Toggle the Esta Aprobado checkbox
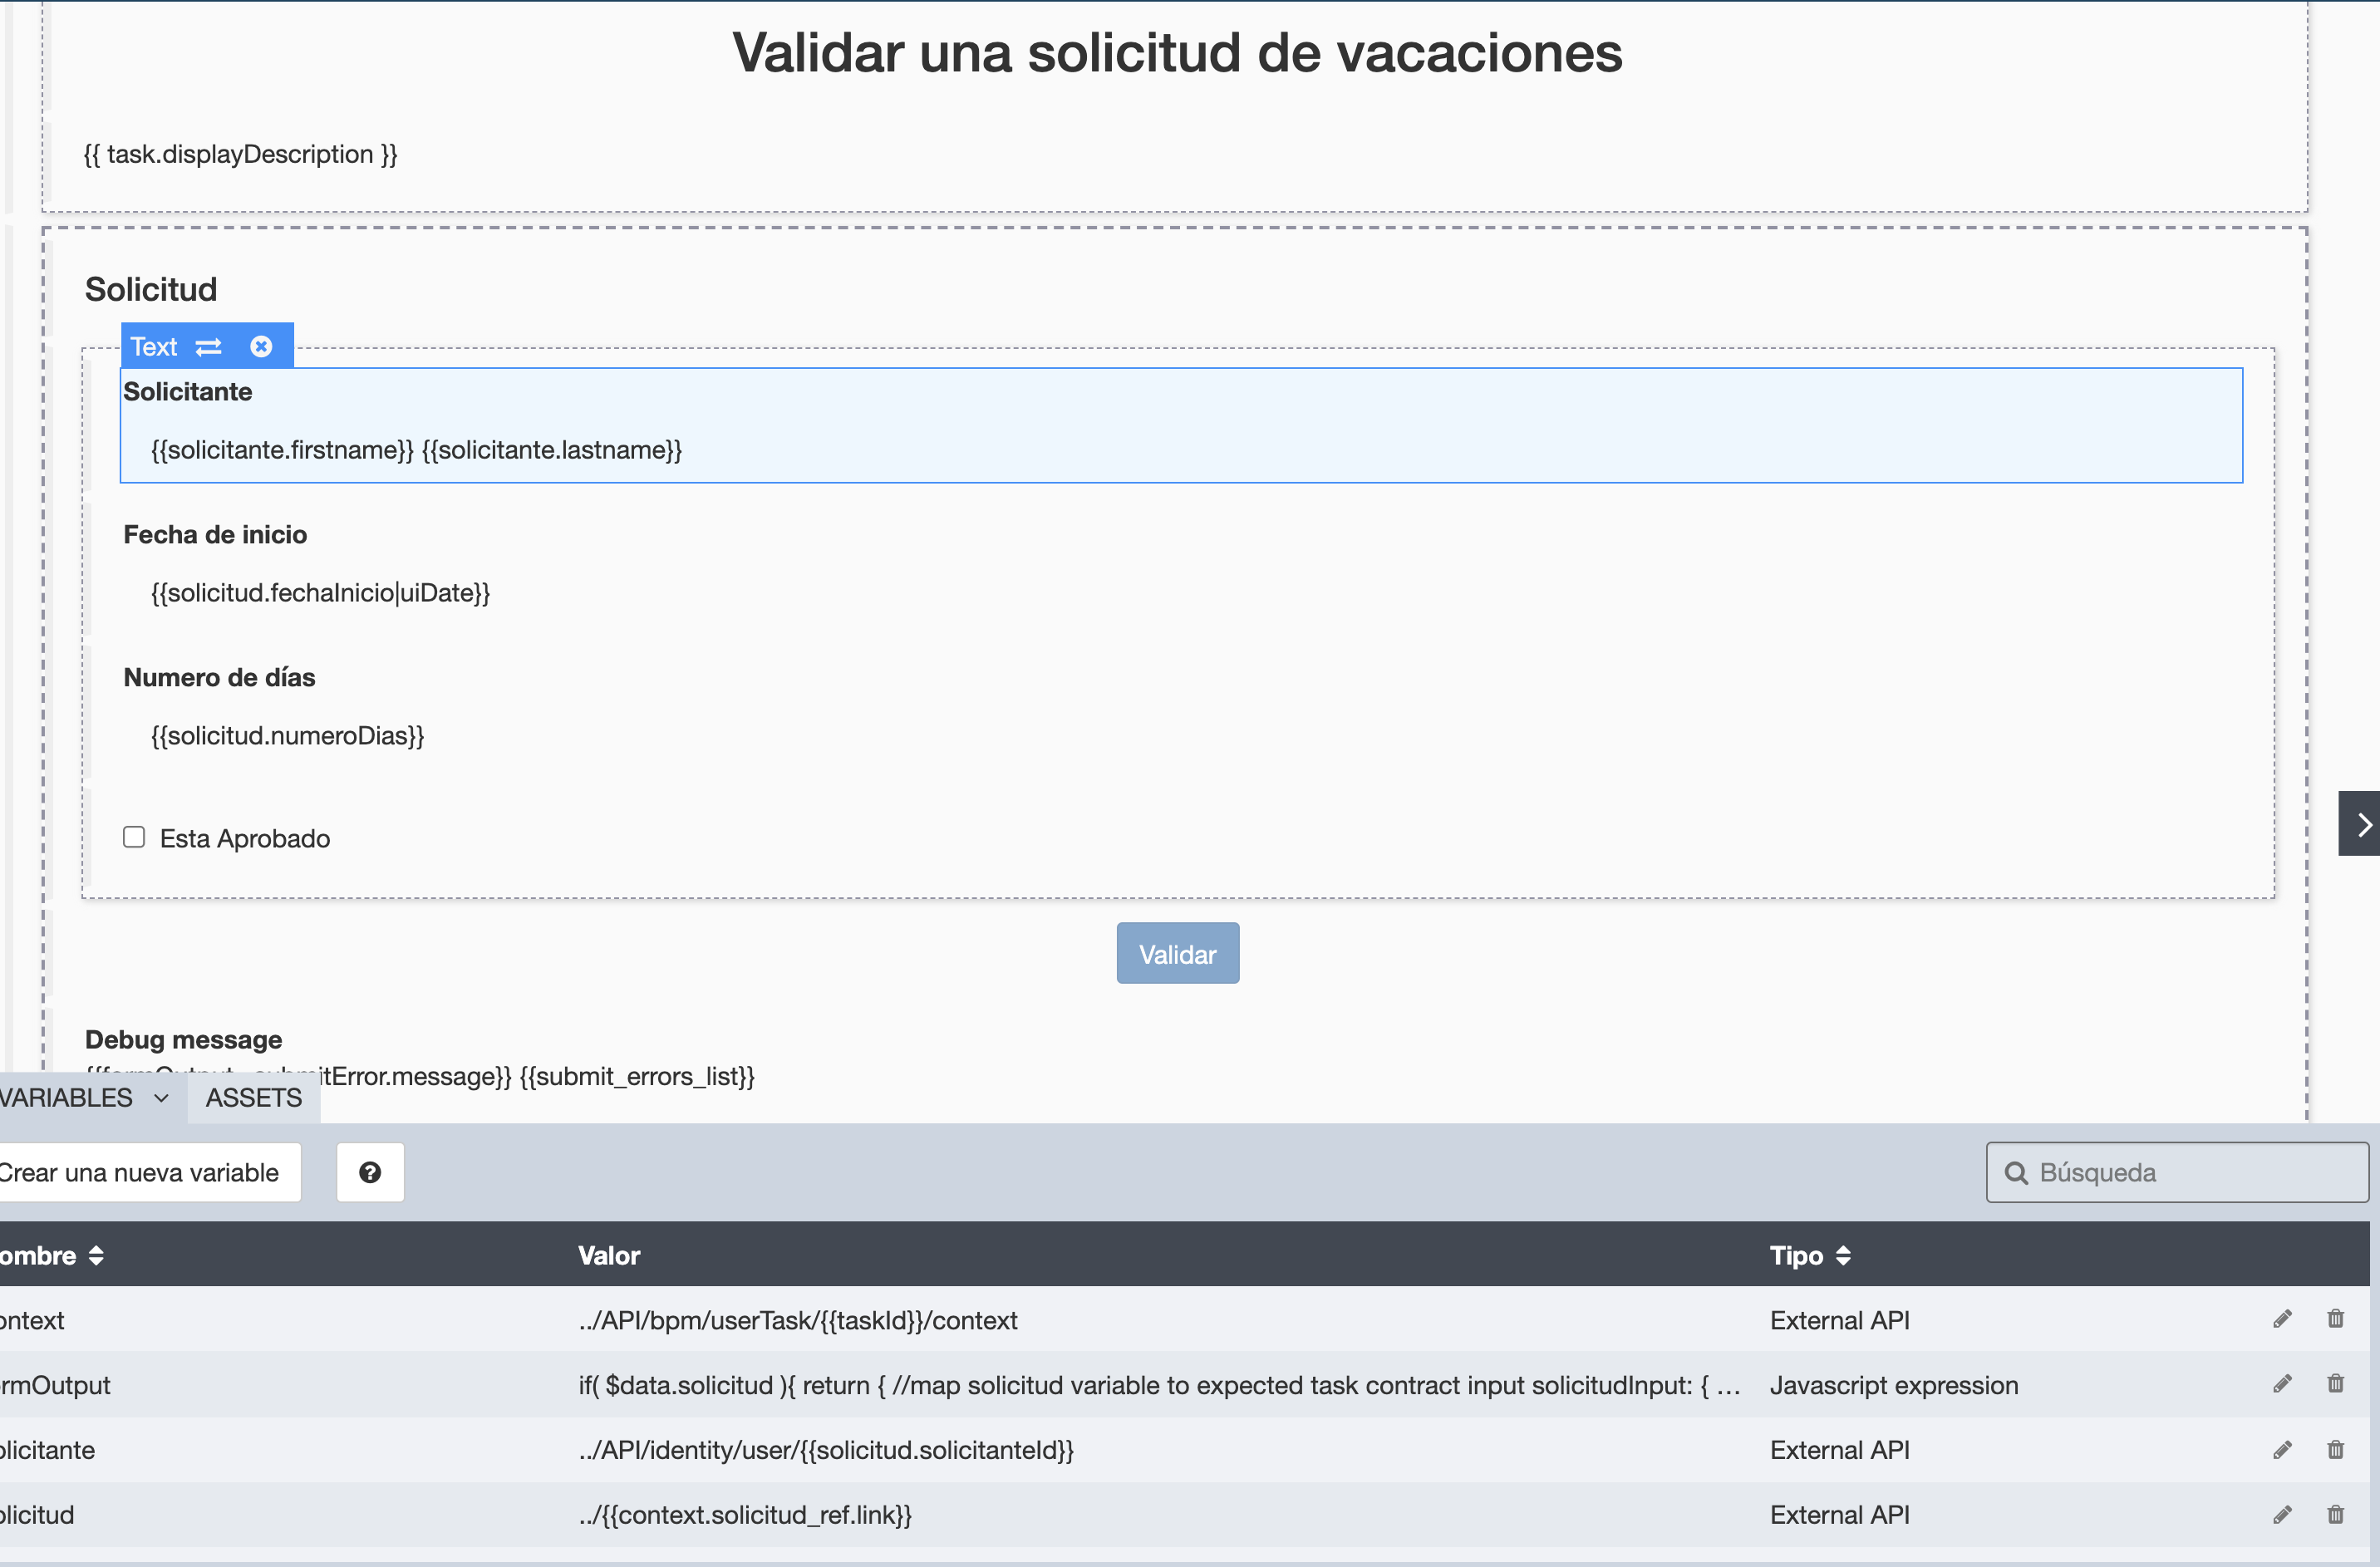This screenshot has height=1567, width=2380. click(x=134, y=837)
